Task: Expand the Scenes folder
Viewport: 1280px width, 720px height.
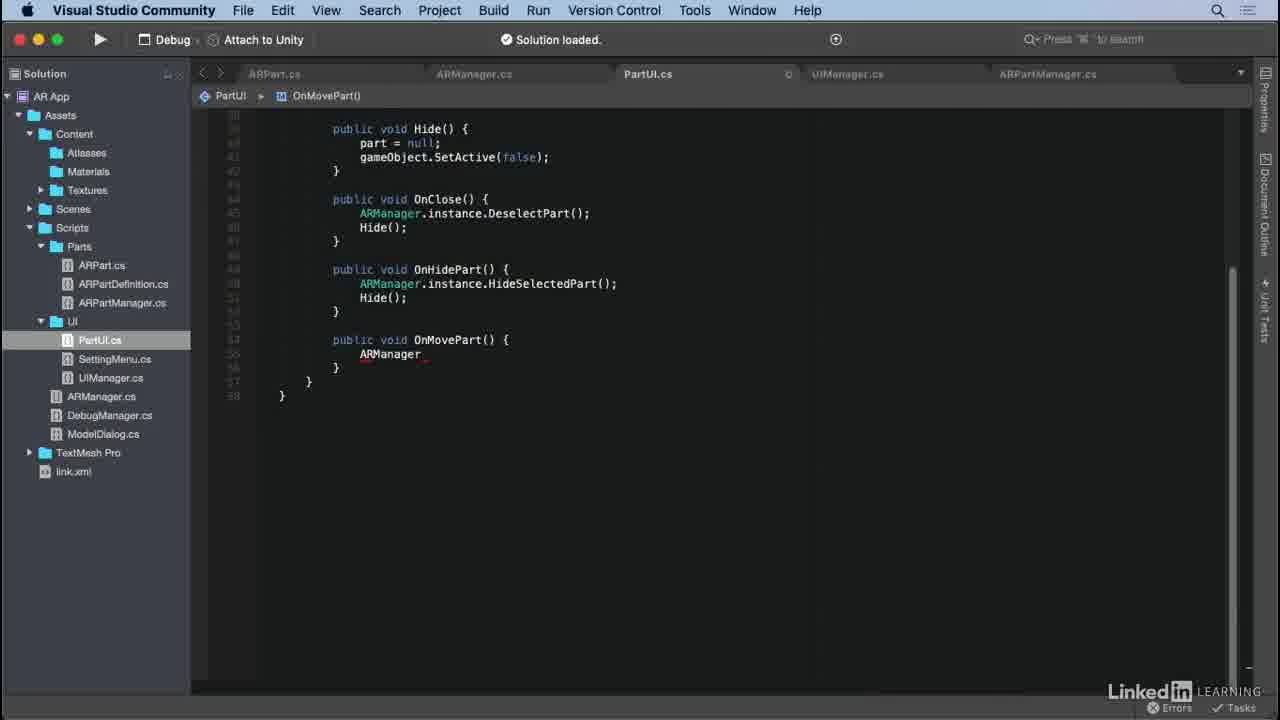Action: point(30,209)
